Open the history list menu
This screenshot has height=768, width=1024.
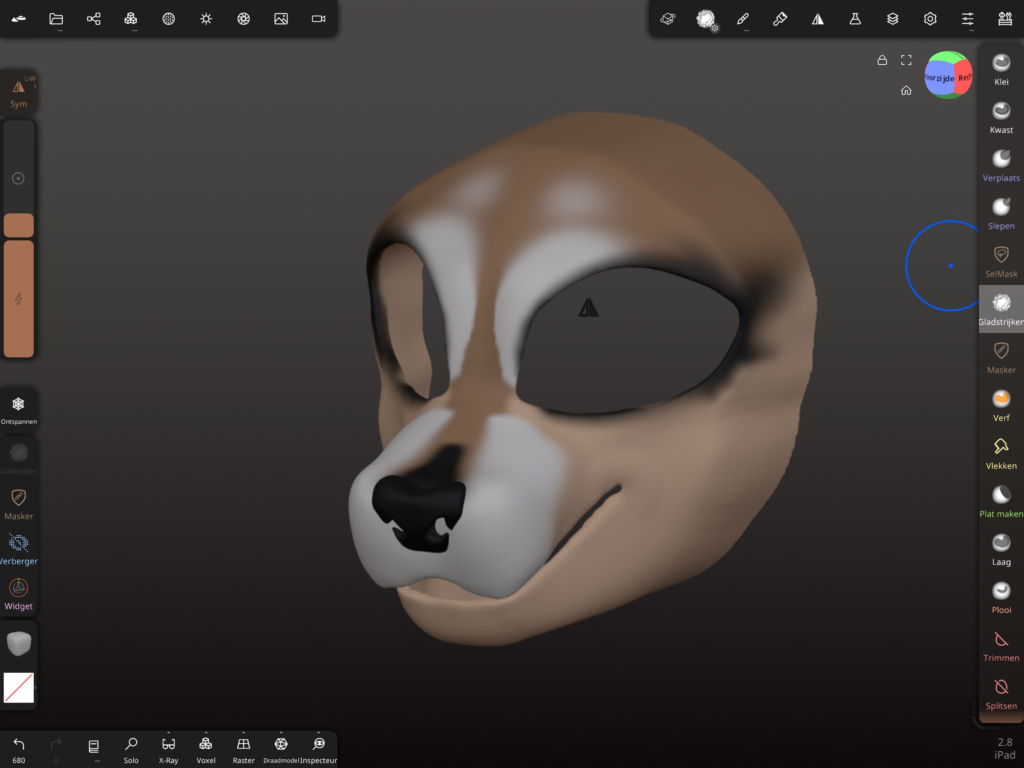(x=93, y=748)
